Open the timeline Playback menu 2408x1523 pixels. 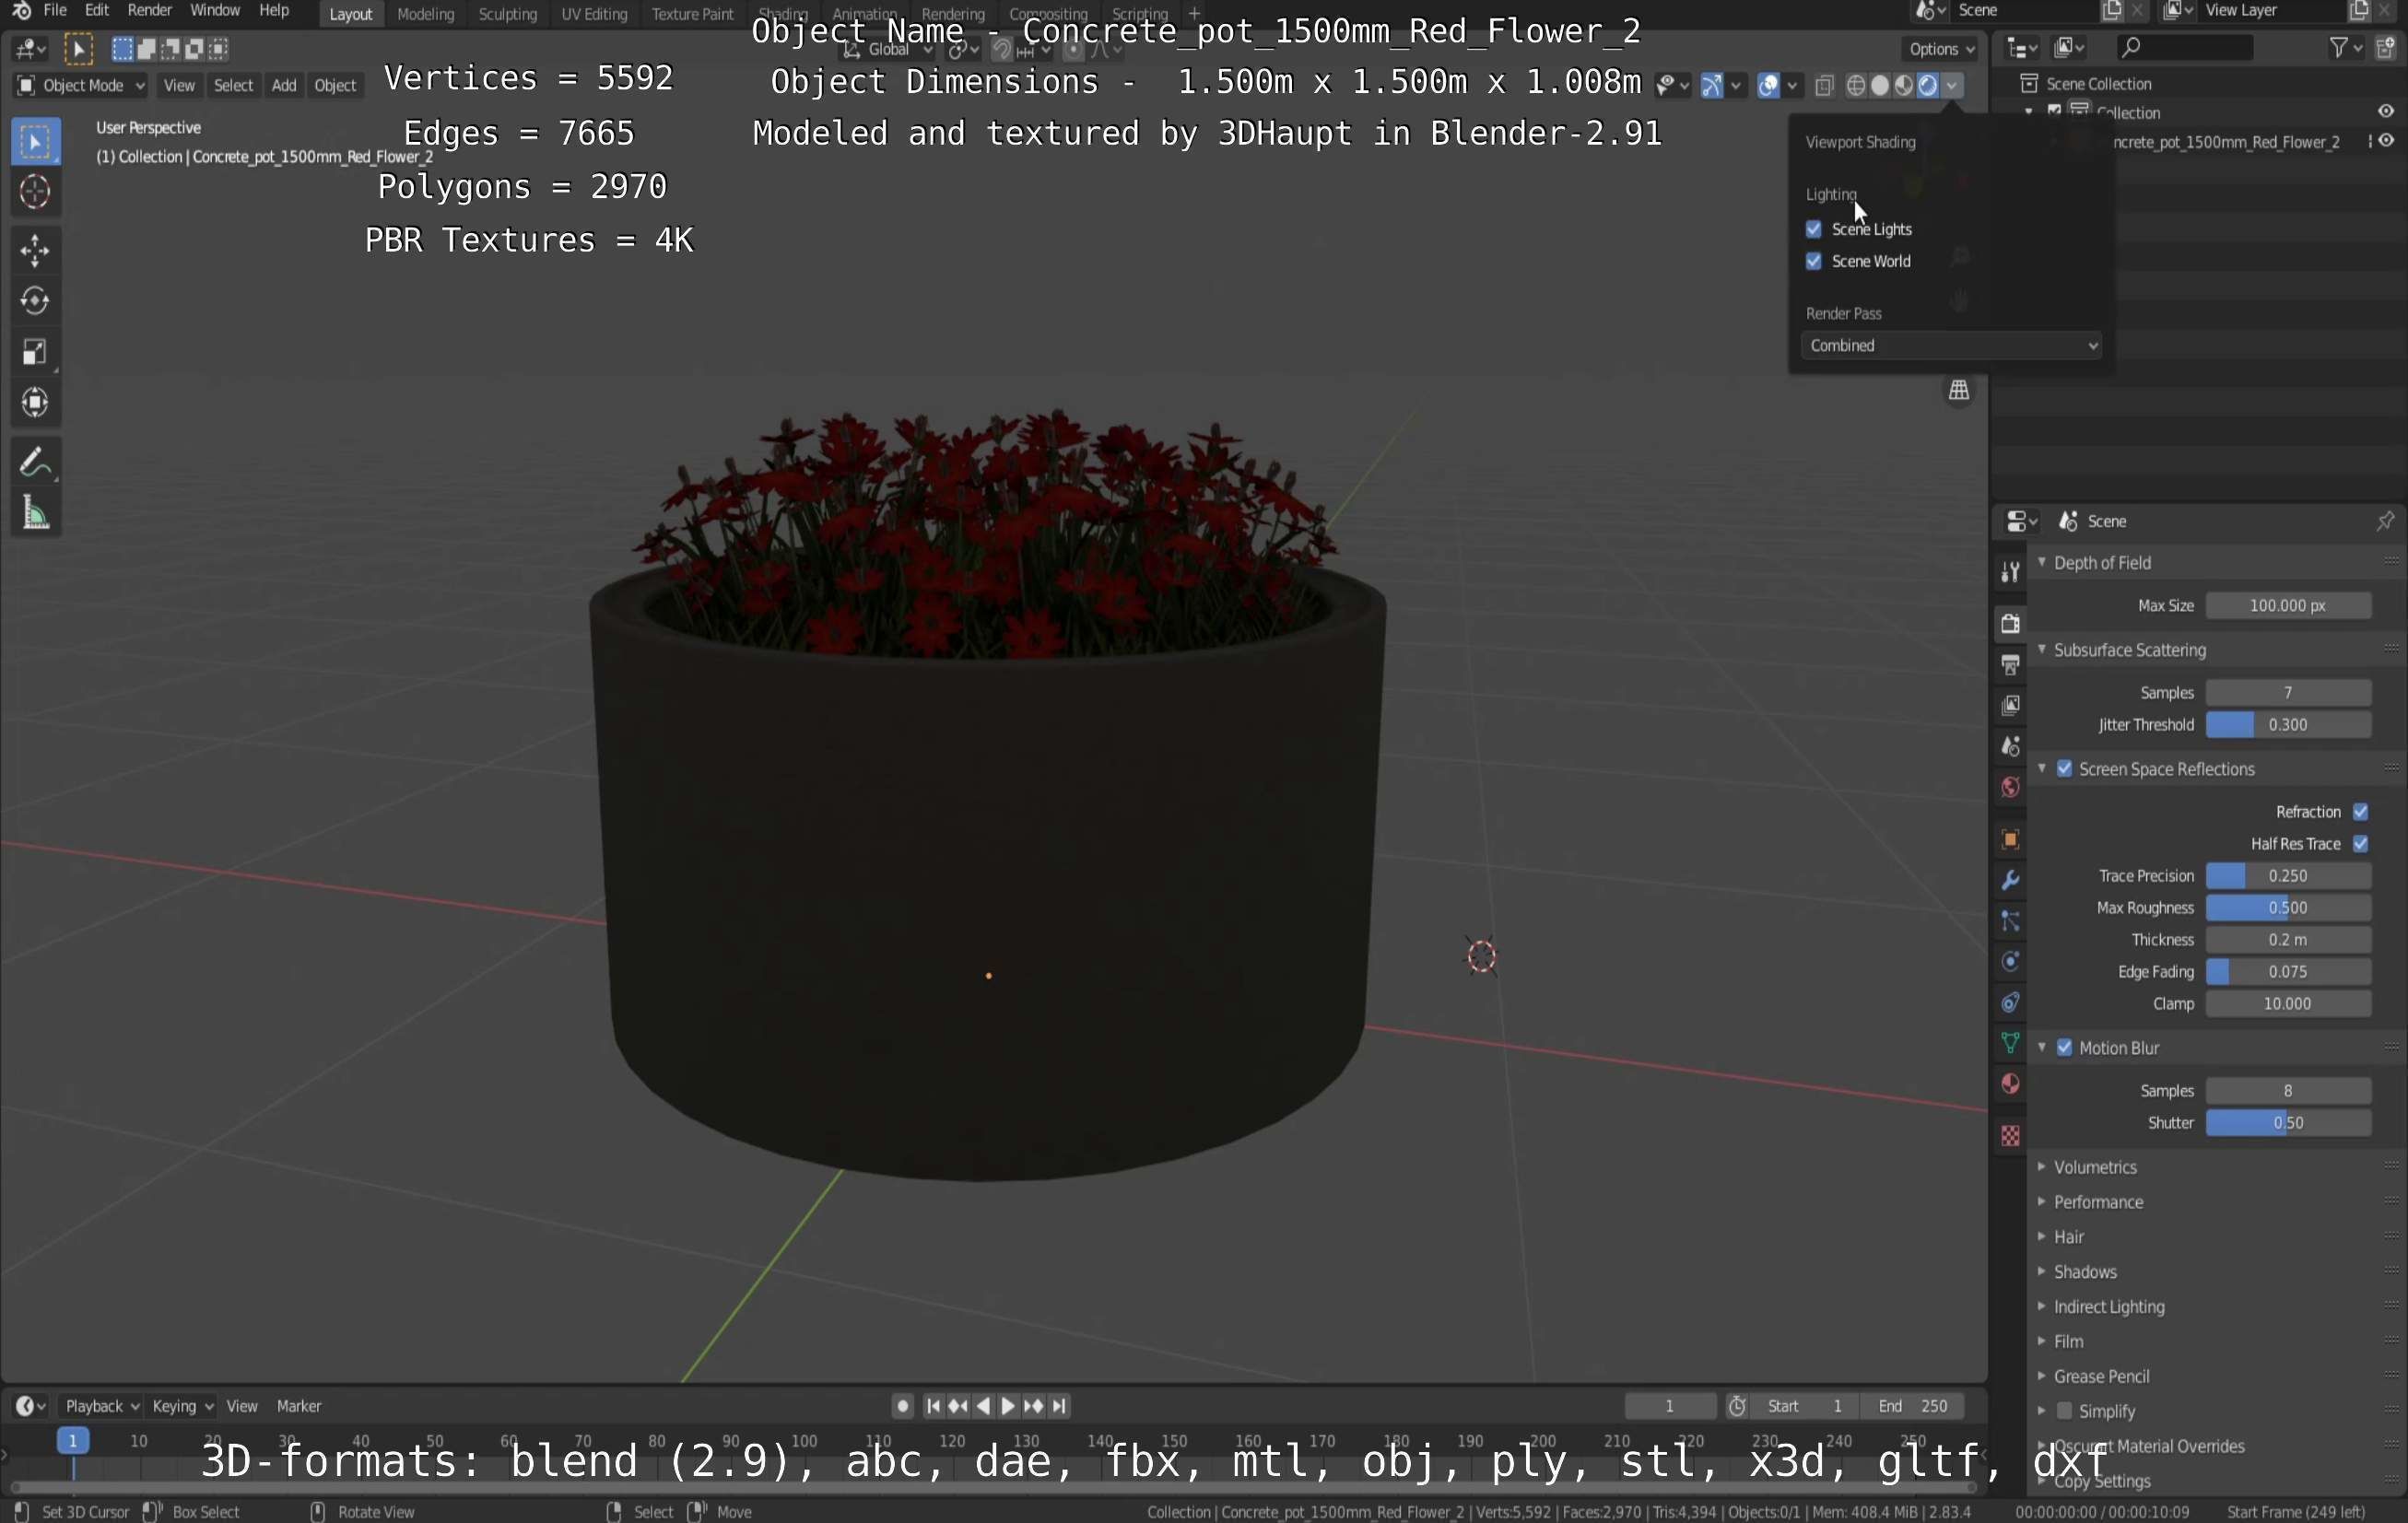pyautogui.click(x=101, y=1406)
